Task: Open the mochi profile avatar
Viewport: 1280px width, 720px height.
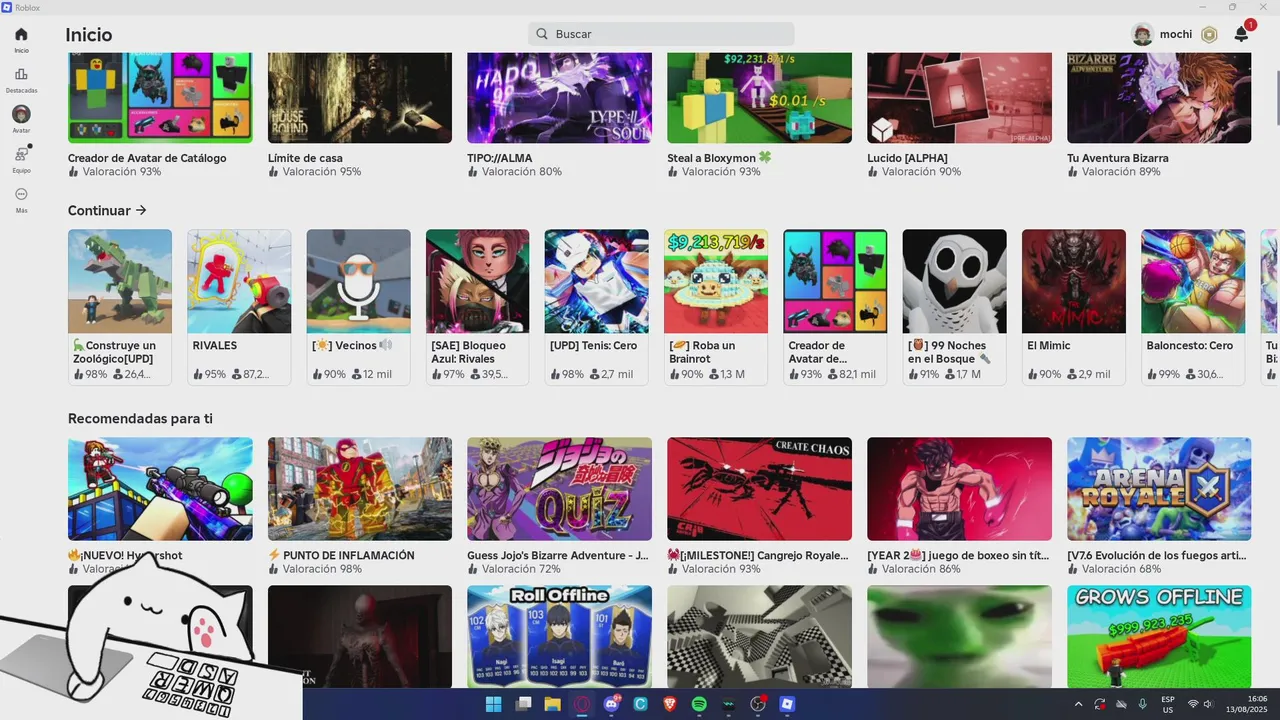Action: pyautogui.click(x=1143, y=34)
